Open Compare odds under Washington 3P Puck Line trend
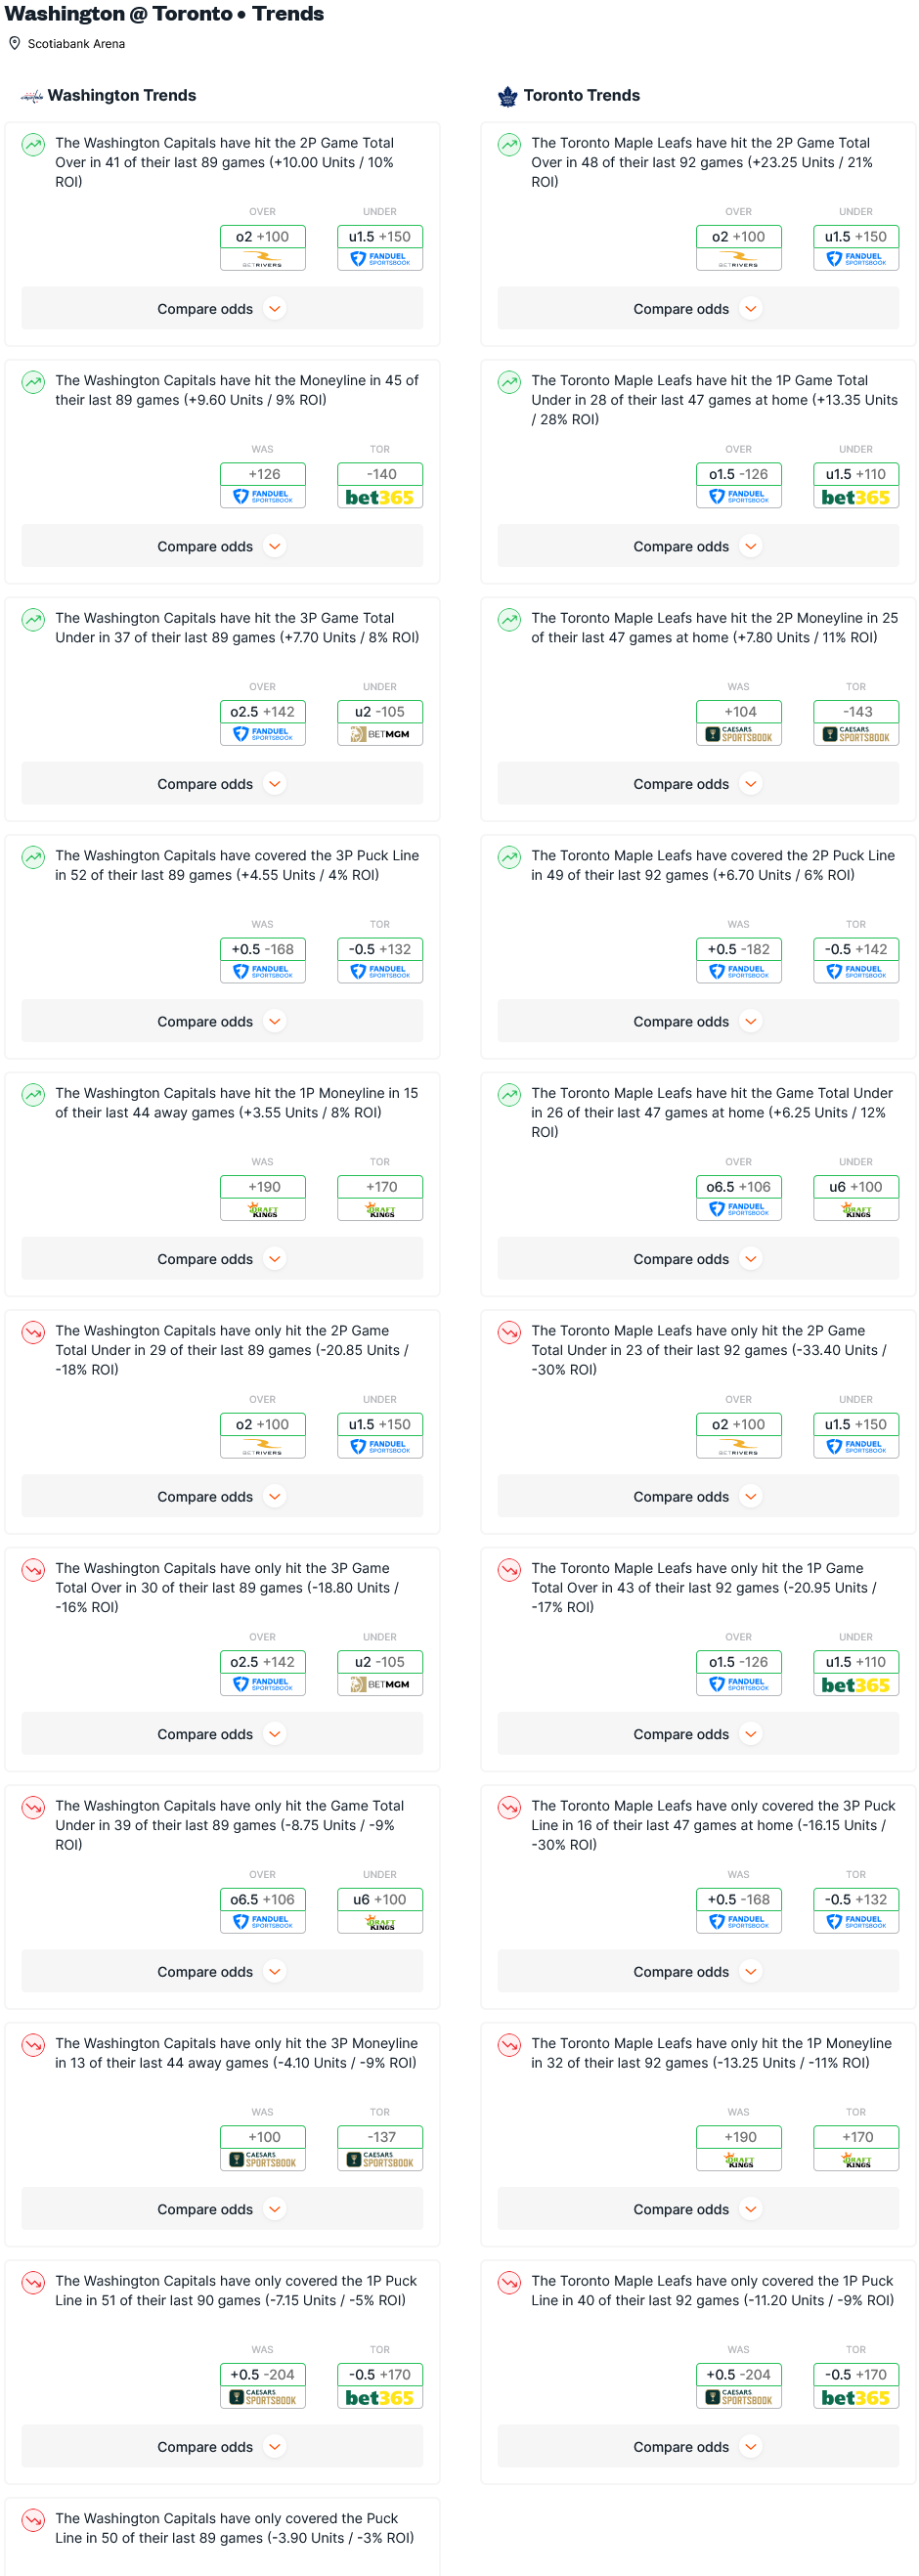 click(221, 1021)
